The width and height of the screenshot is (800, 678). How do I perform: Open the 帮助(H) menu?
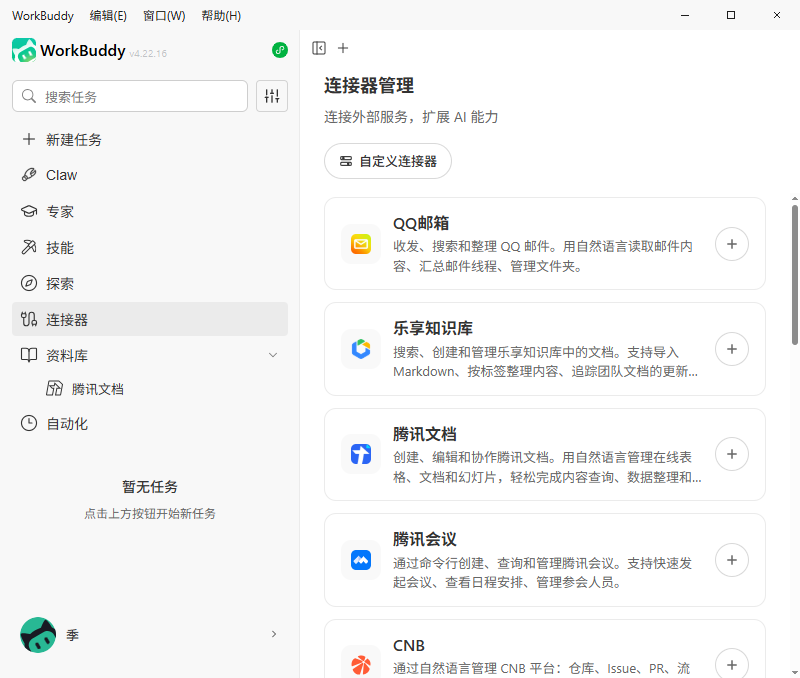pyautogui.click(x=221, y=16)
